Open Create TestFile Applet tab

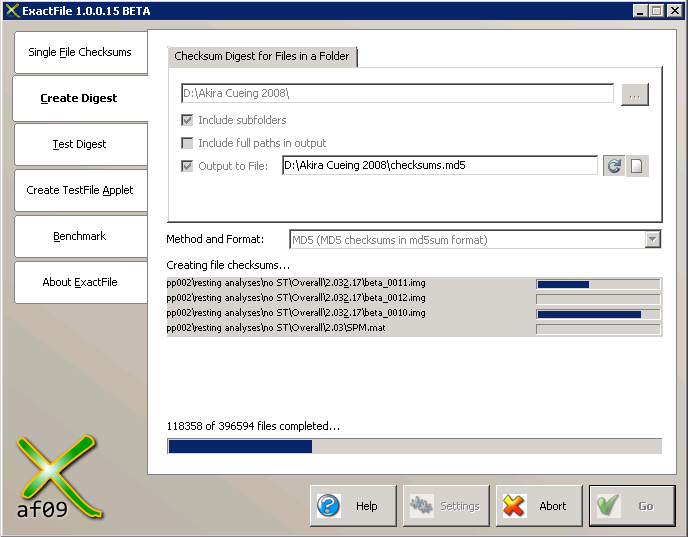81,190
